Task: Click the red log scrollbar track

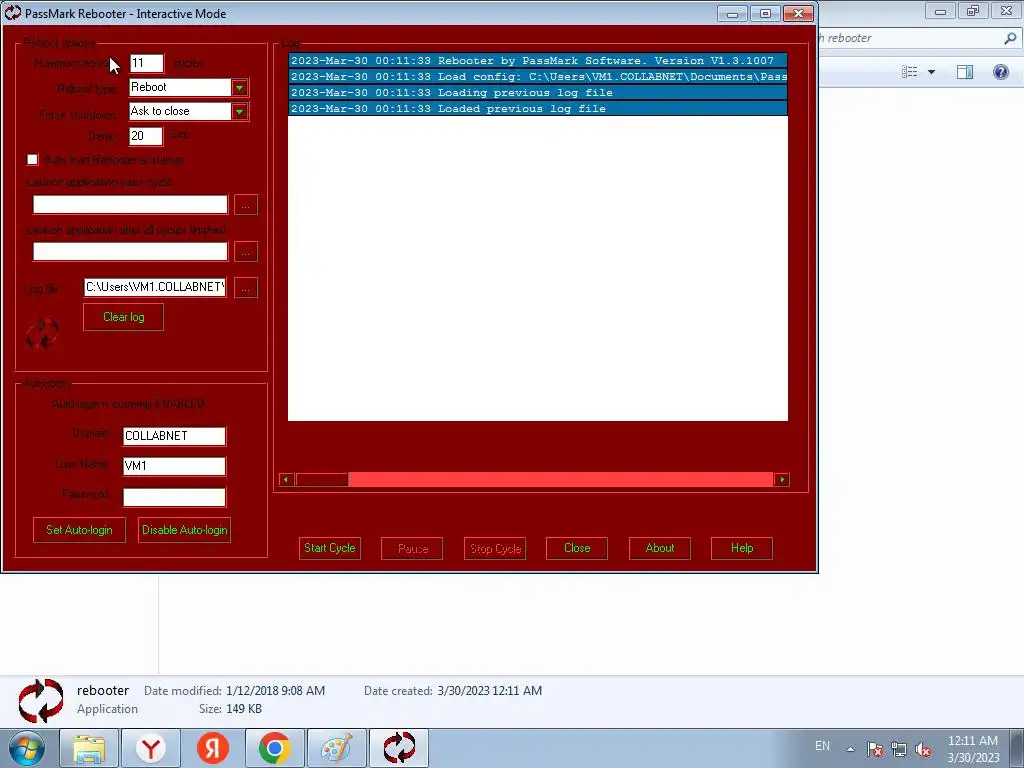Action: click(x=561, y=480)
